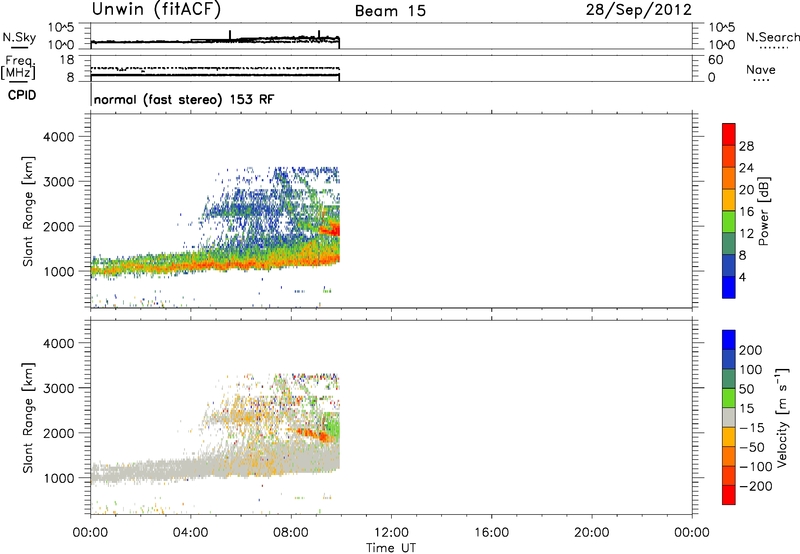800x554 pixels.
Task: Click the '18' frequency axis value
Action: [x=67, y=60]
